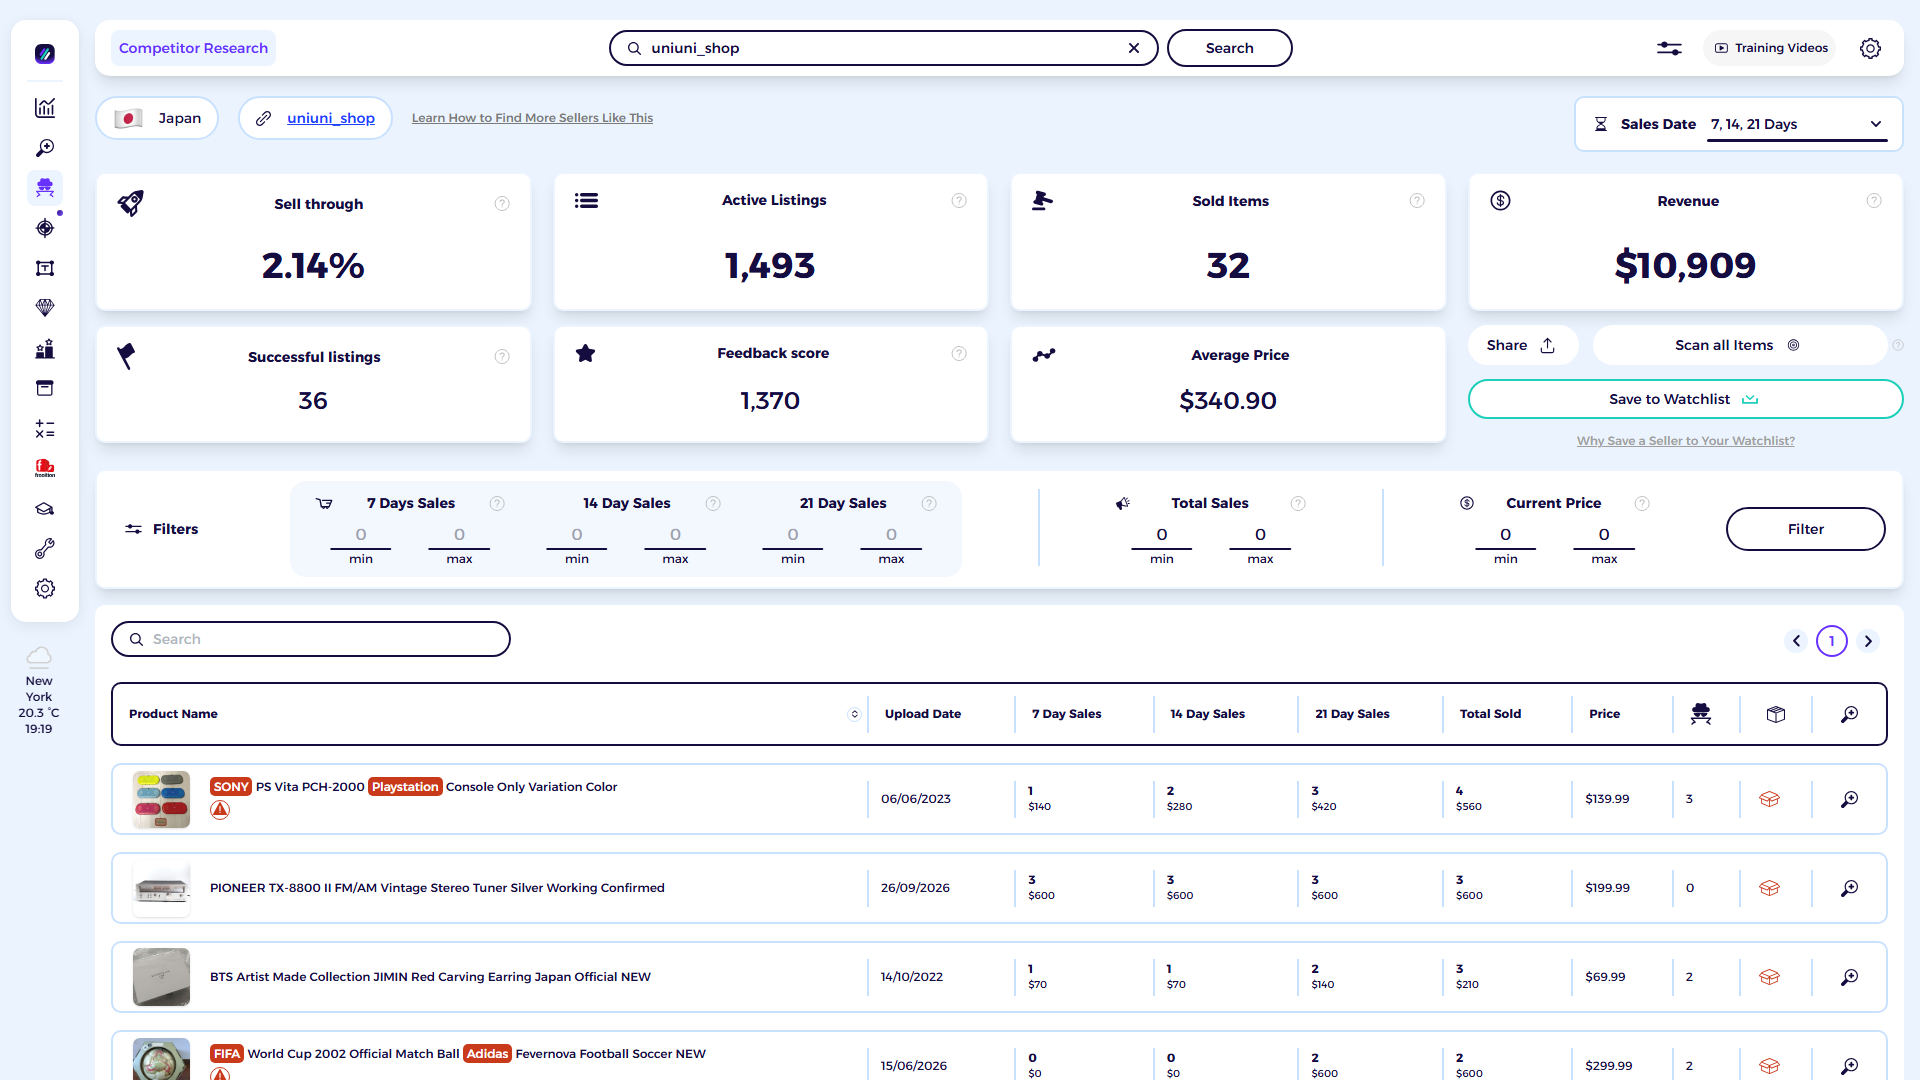Click the magnifier icon in PIONEER TX-8800 row

point(1850,888)
